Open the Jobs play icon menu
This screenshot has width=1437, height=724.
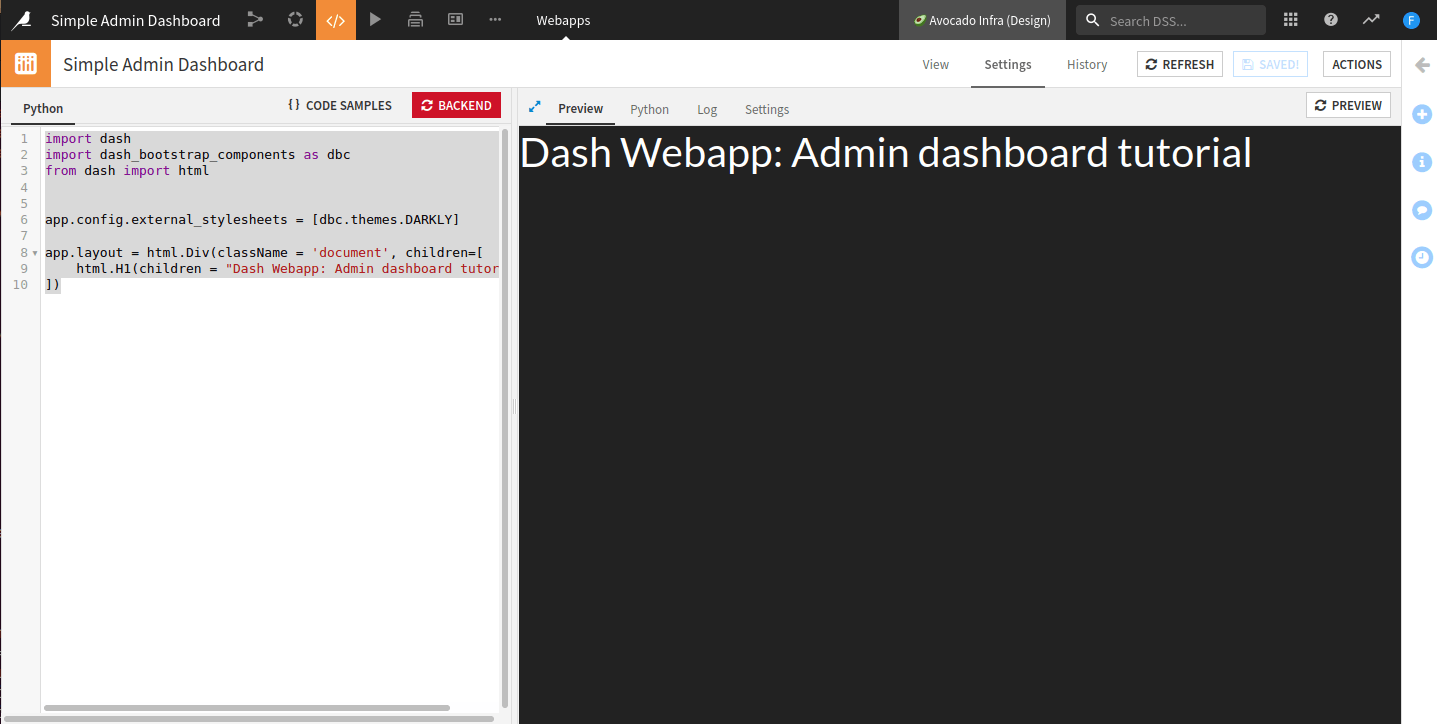point(375,20)
